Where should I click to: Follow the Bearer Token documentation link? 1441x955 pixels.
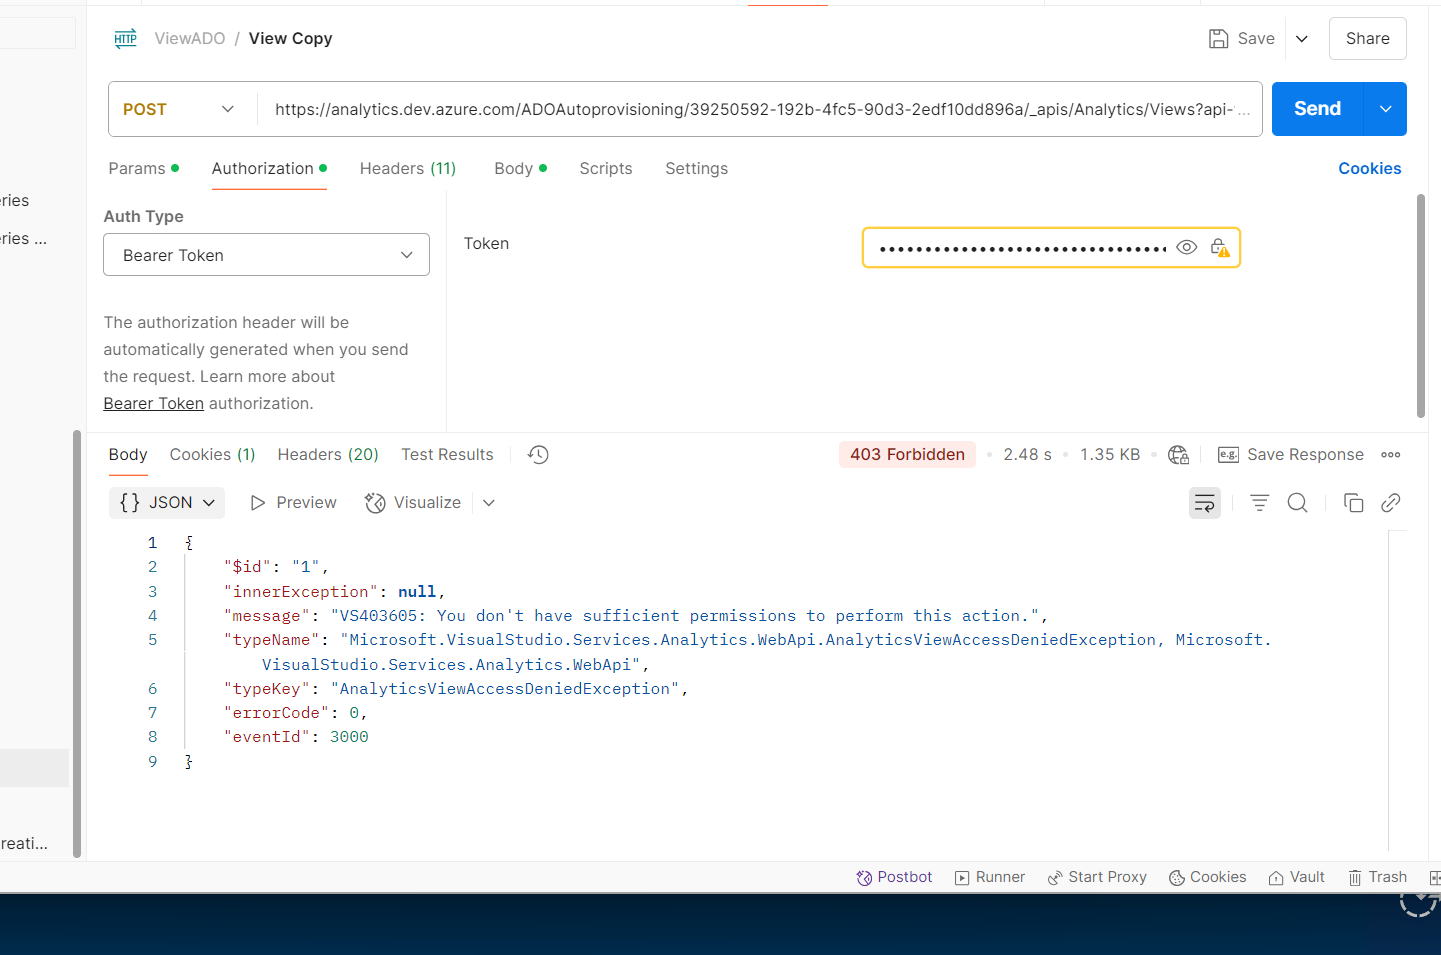point(154,404)
